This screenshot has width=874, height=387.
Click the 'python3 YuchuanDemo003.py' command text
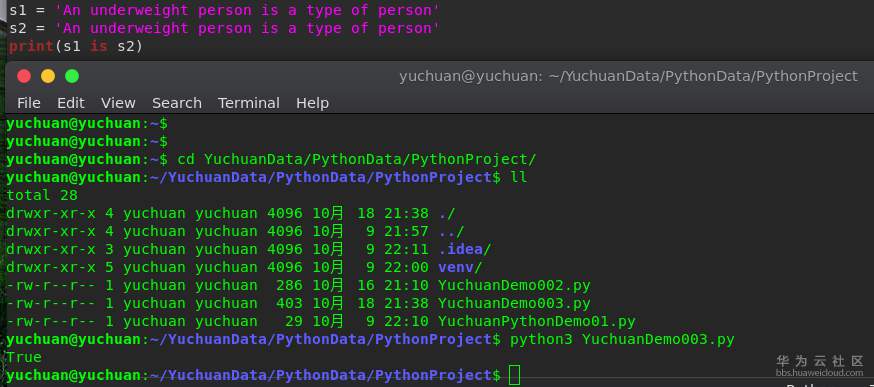[x=622, y=340]
